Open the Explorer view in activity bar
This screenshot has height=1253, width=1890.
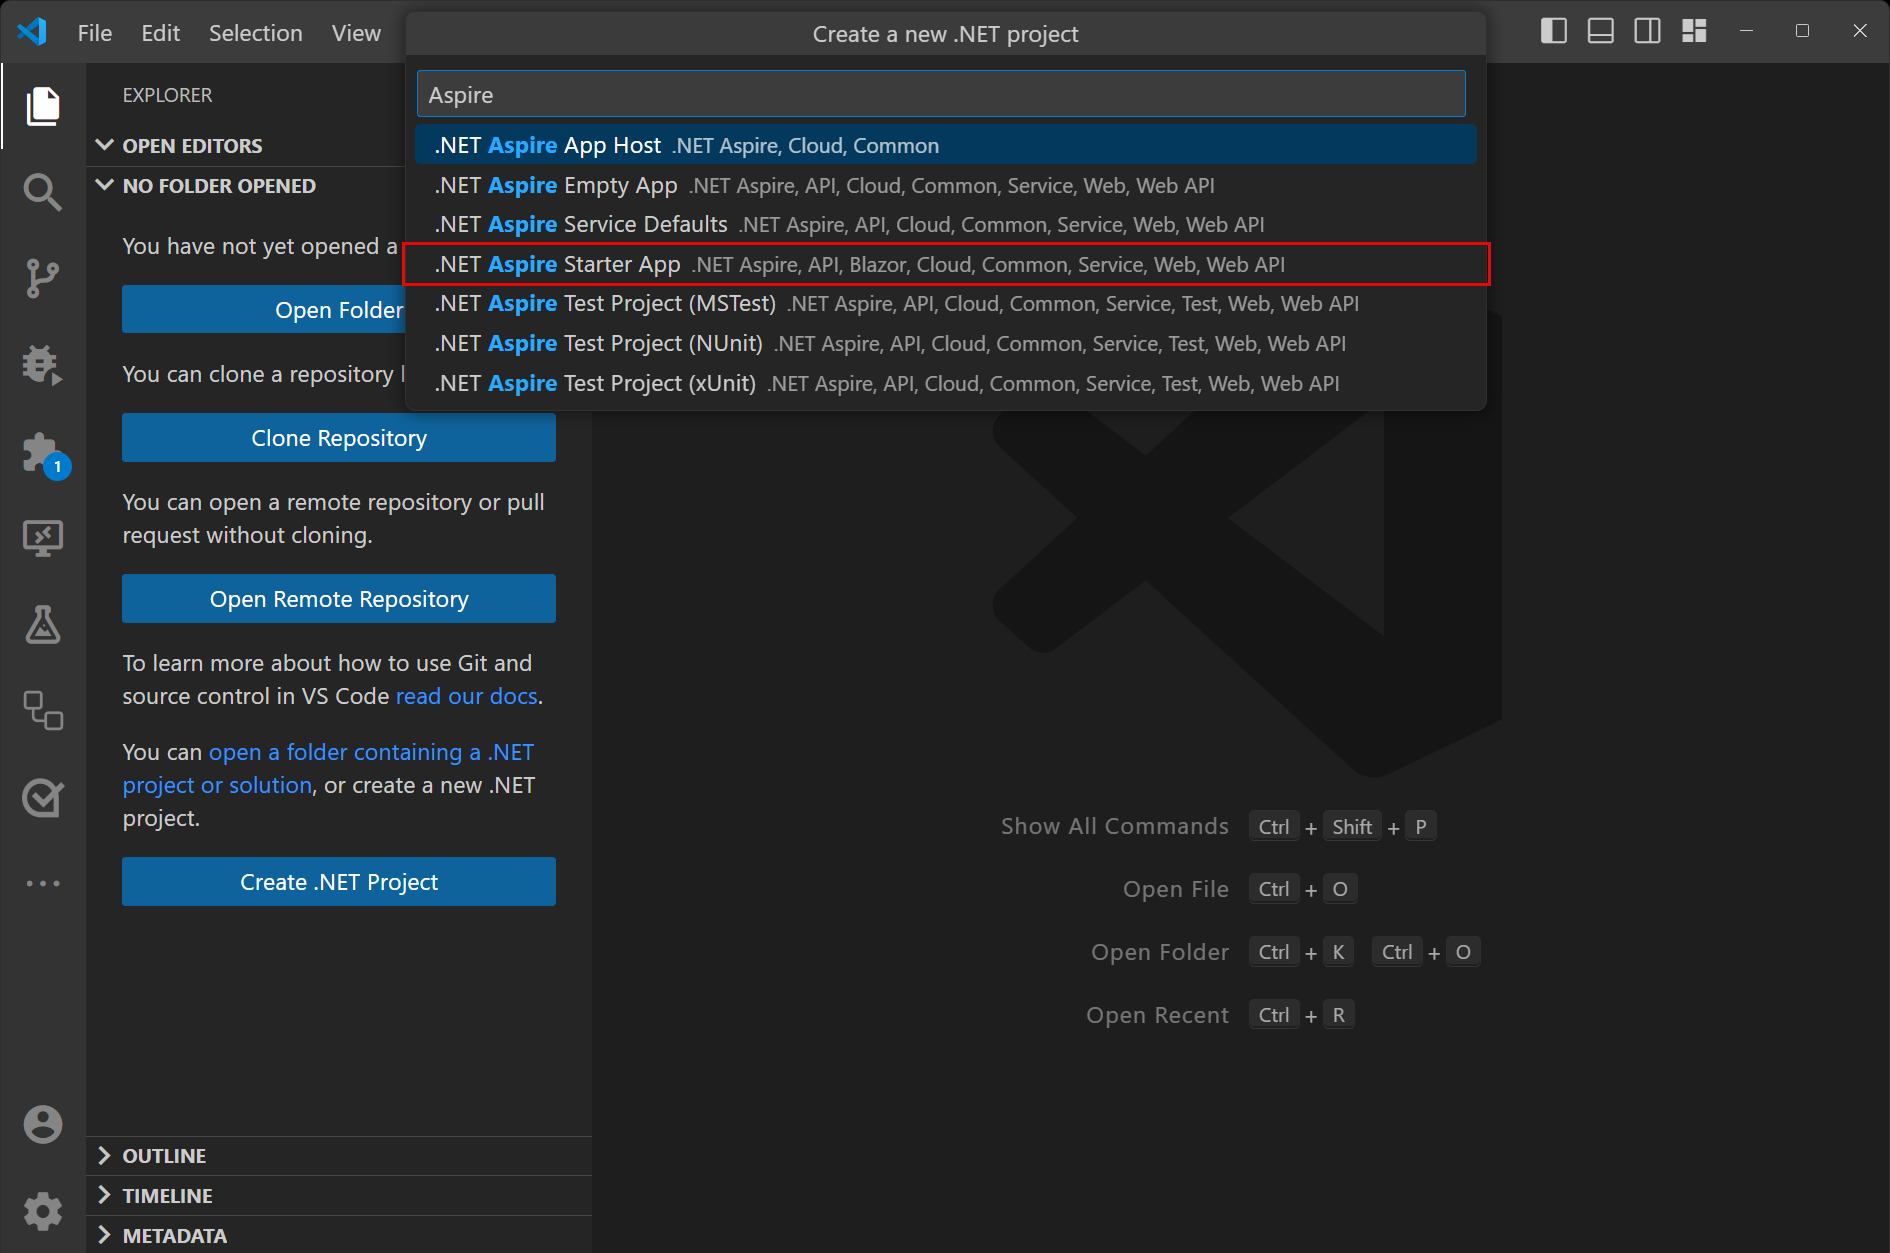coord(42,106)
